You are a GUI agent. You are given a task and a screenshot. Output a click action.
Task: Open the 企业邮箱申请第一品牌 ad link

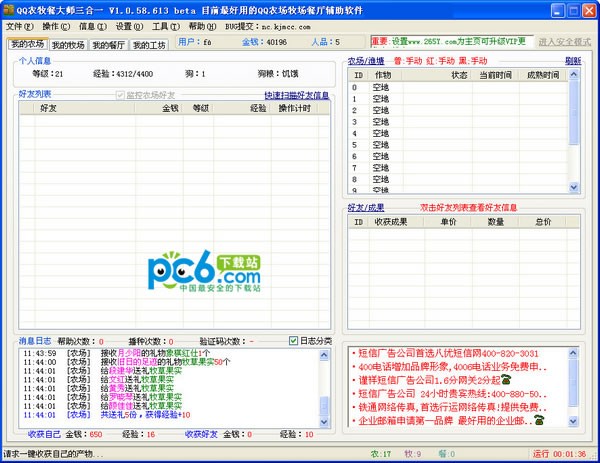point(445,421)
